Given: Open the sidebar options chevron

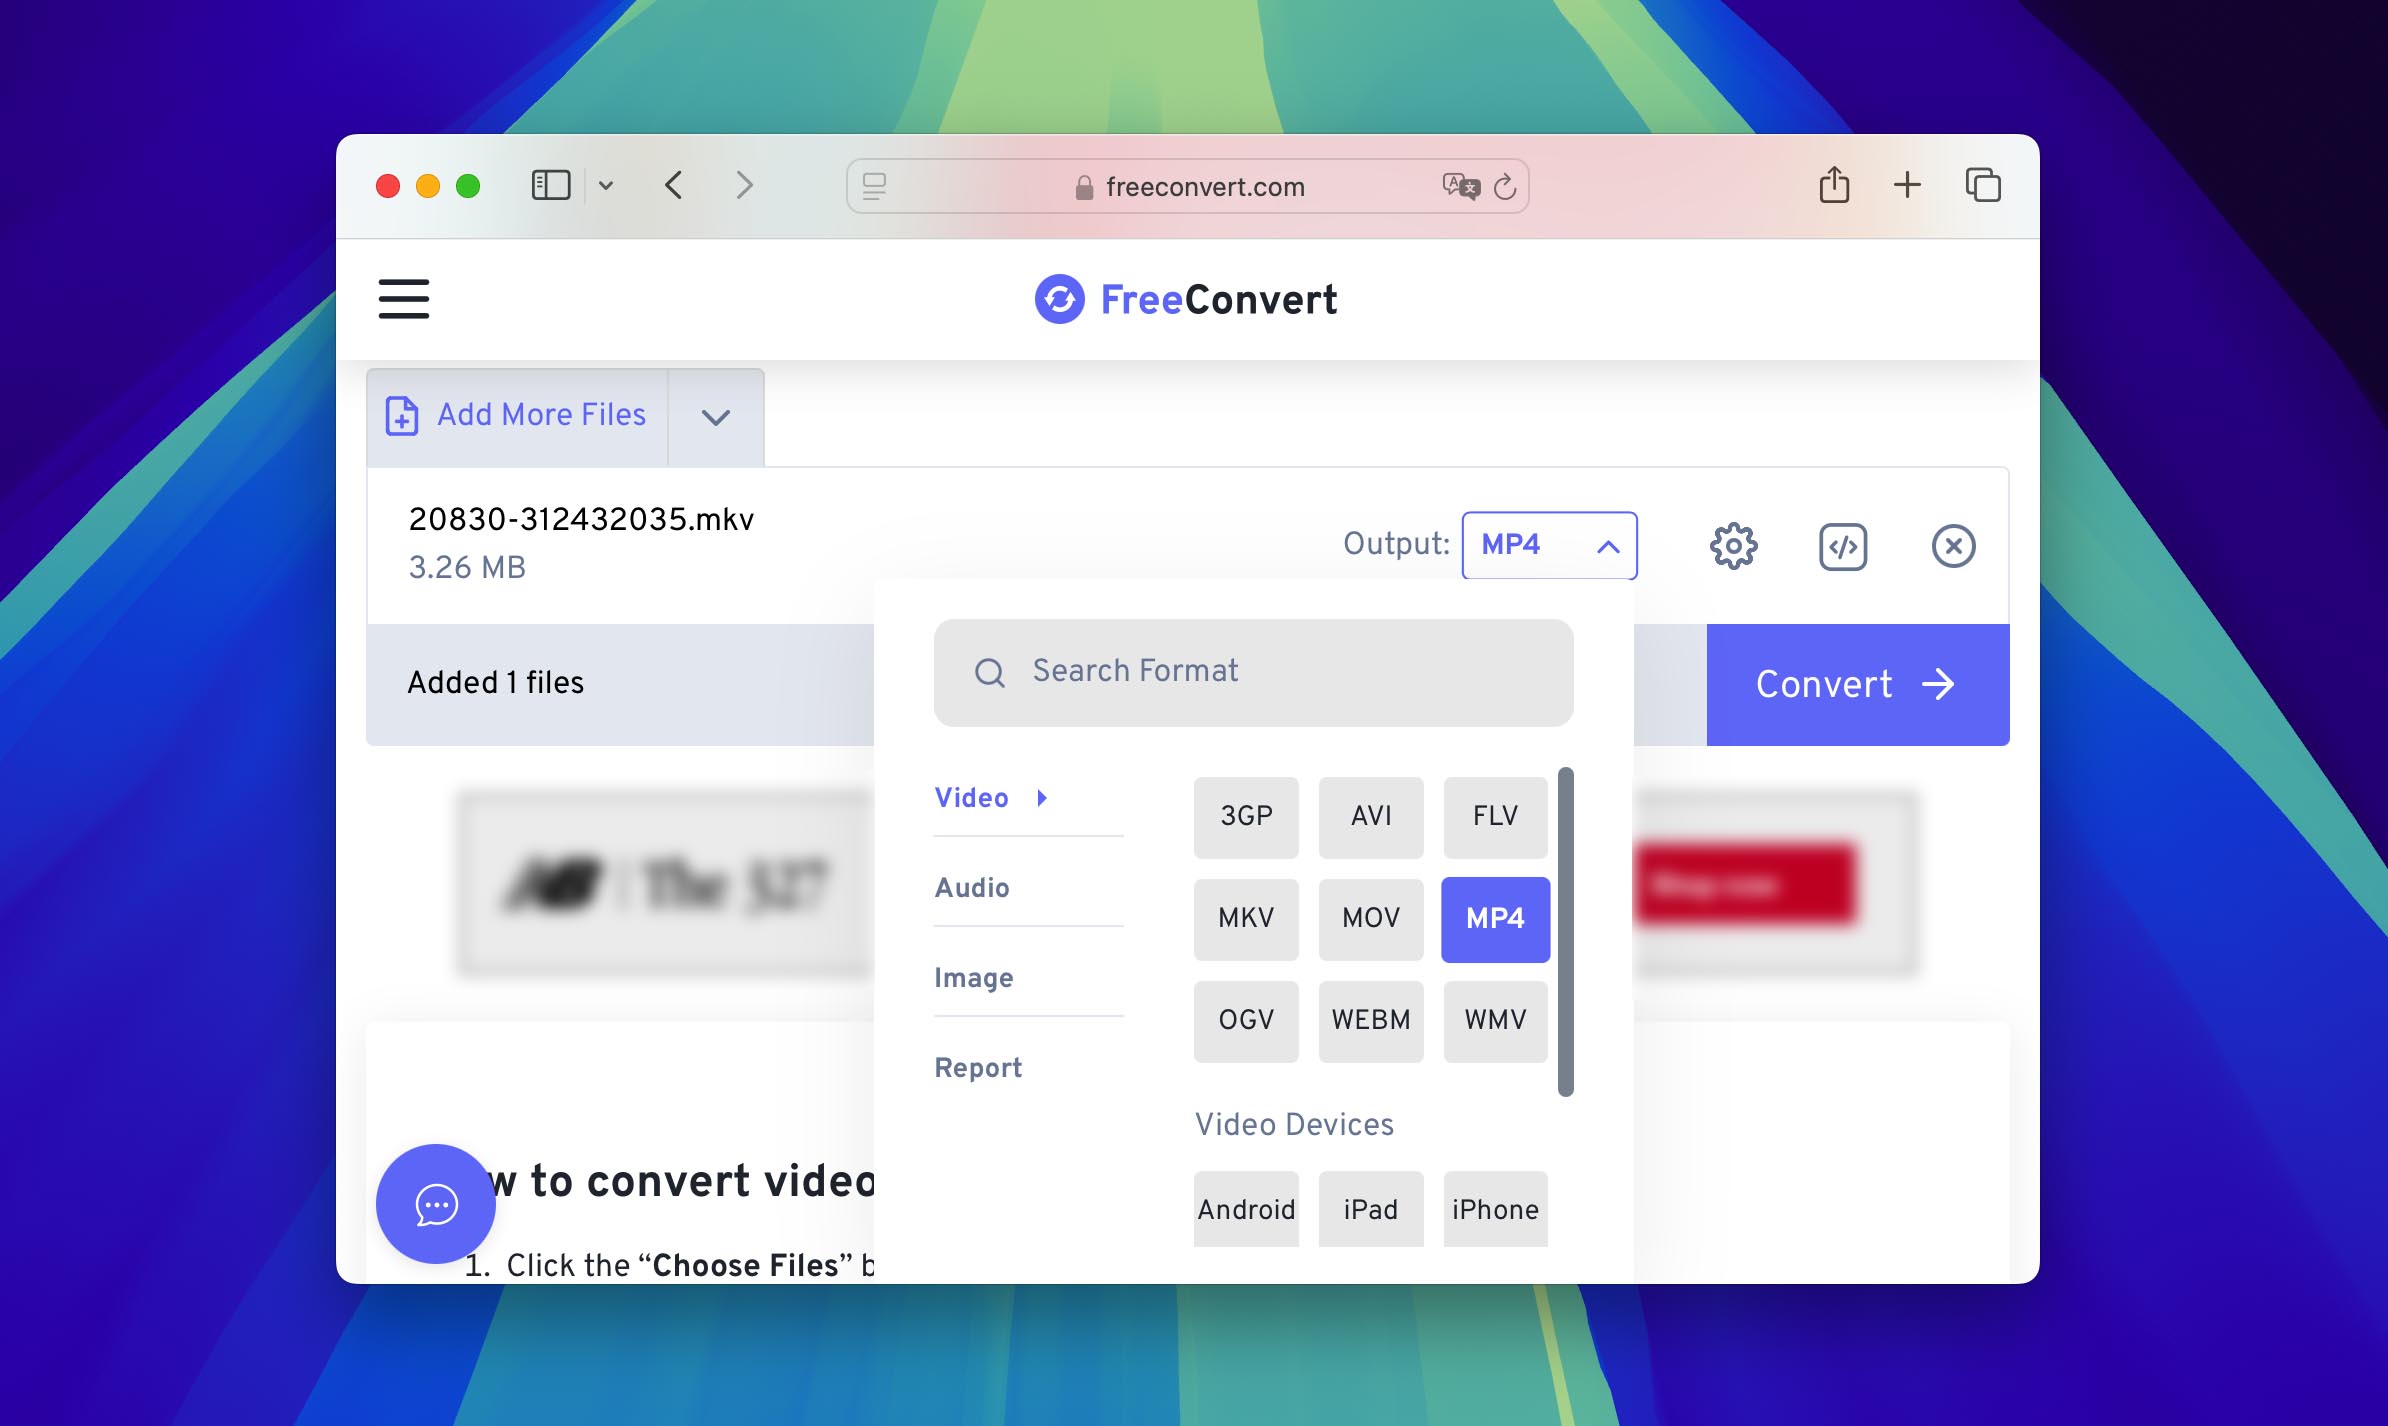Looking at the screenshot, I should coord(606,186).
